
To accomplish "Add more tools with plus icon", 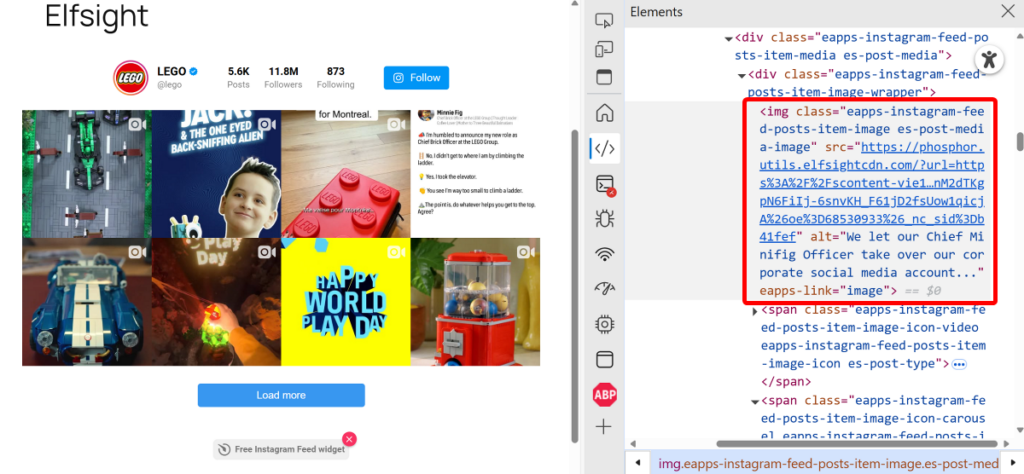I will click(x=605, y=428).
